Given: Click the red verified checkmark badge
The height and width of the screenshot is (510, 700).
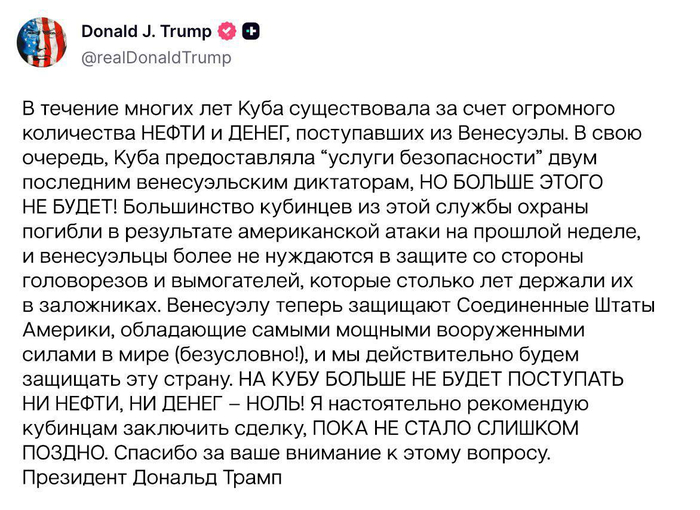Looking at the screenshot, I should point(227,31).
